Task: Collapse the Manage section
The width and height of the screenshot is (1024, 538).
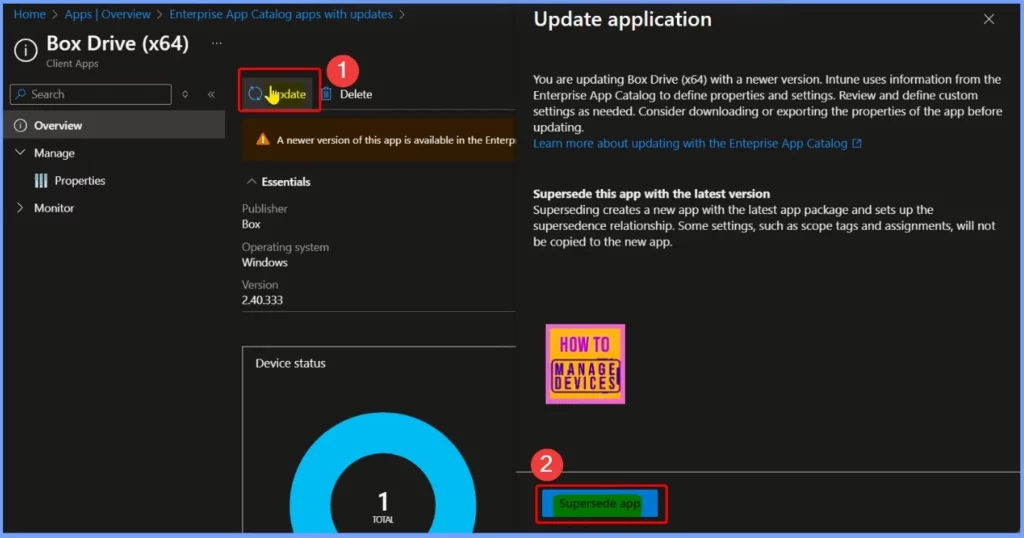Action: point(20,153)
